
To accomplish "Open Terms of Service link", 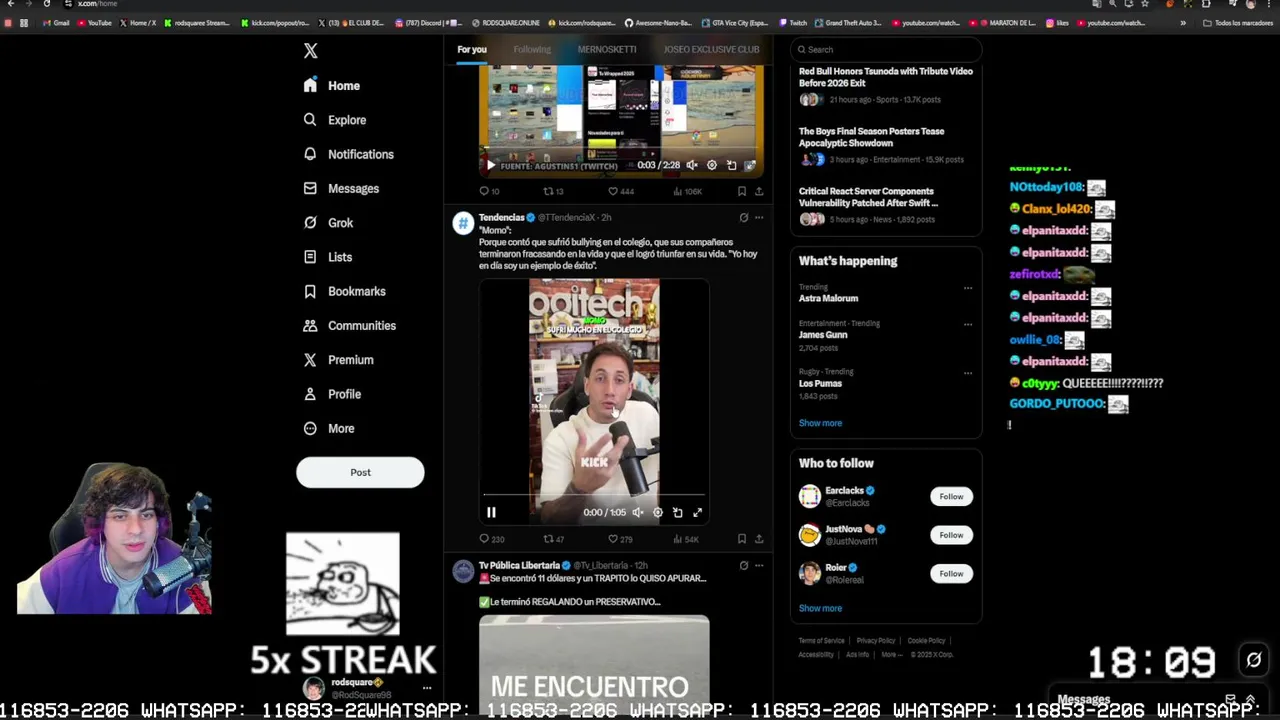I will 821,640.
